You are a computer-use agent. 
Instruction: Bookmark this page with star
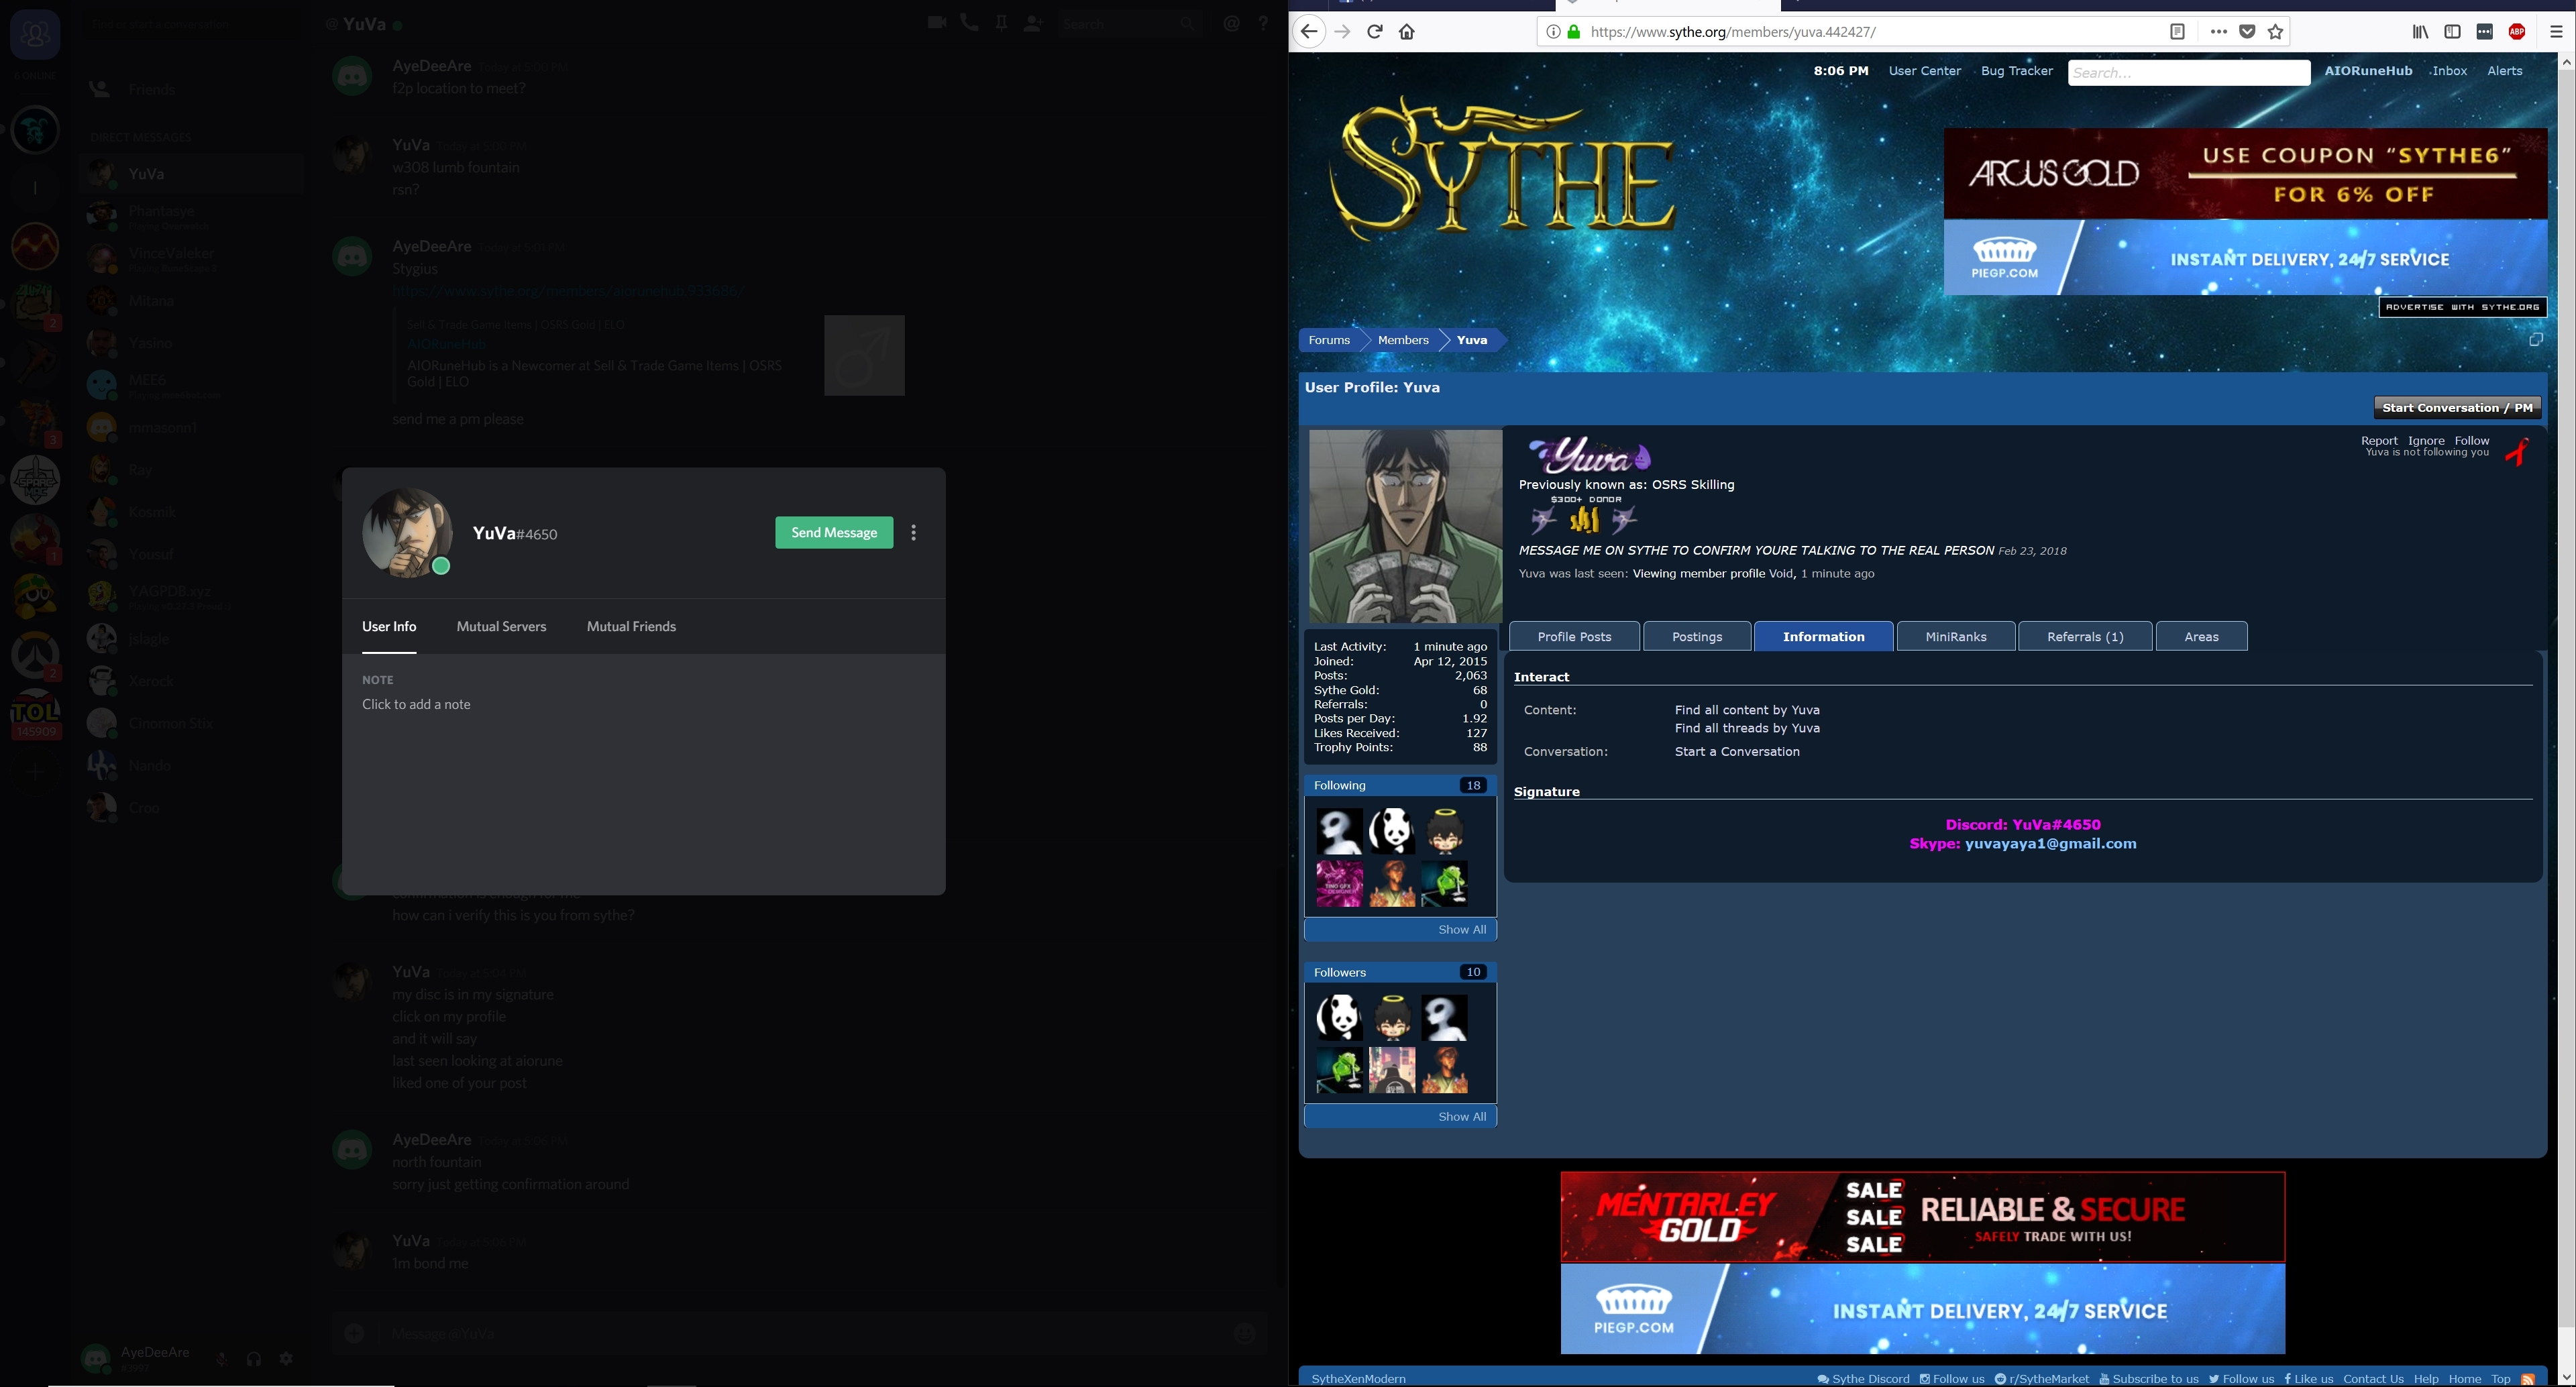(x=2276, y=32)
